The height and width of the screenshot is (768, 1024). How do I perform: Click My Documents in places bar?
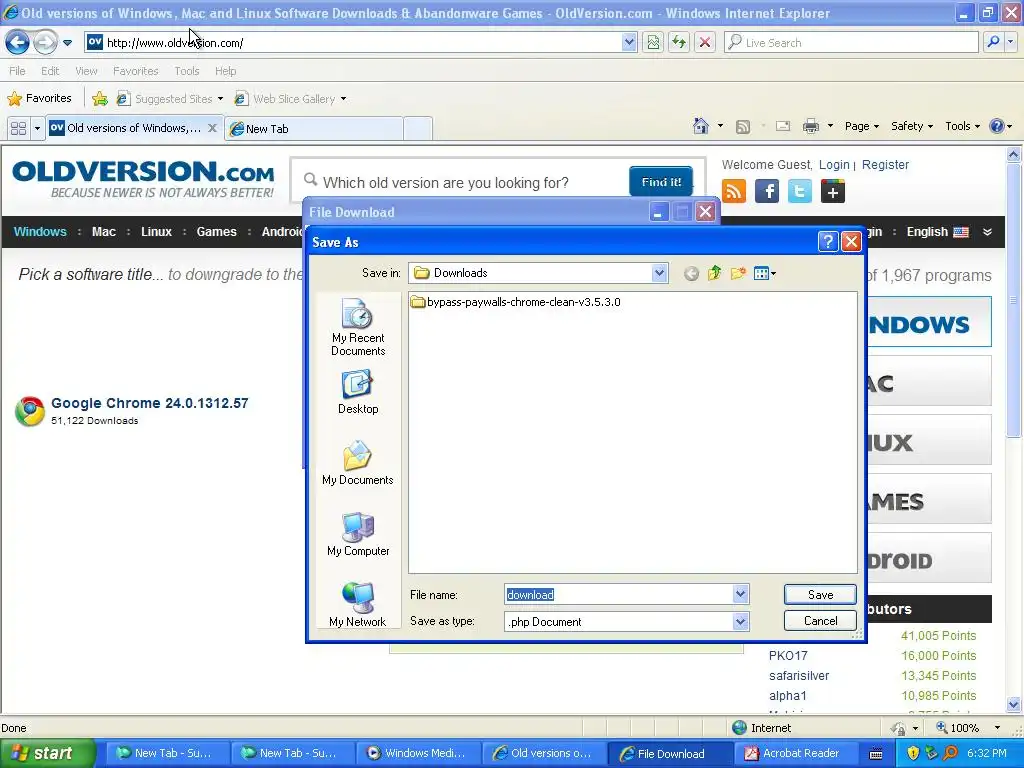pos(358,463)
